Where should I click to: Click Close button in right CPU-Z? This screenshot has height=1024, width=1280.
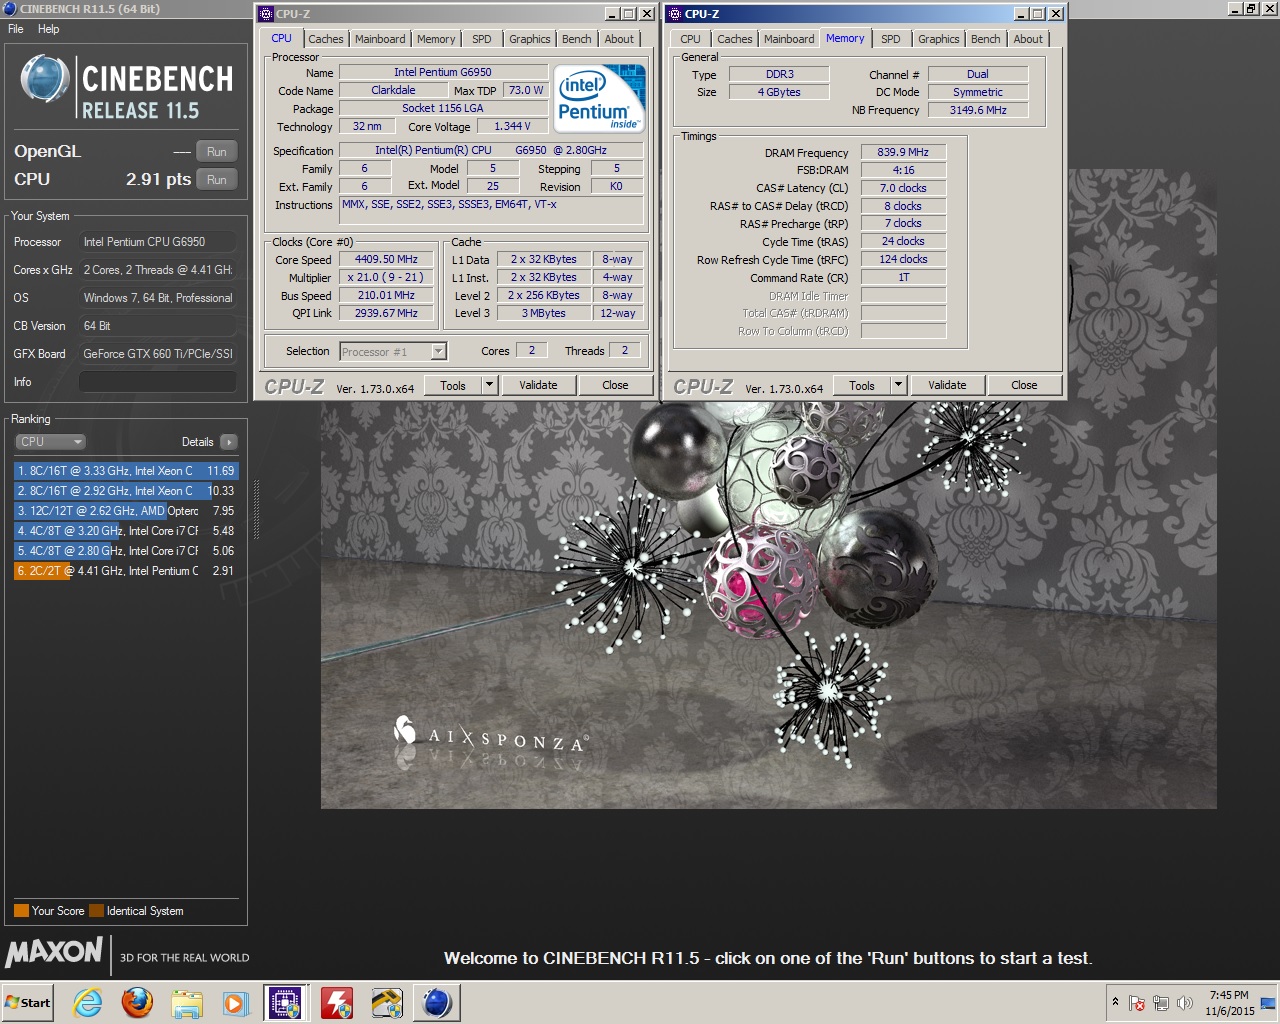tap(1024, 385)
